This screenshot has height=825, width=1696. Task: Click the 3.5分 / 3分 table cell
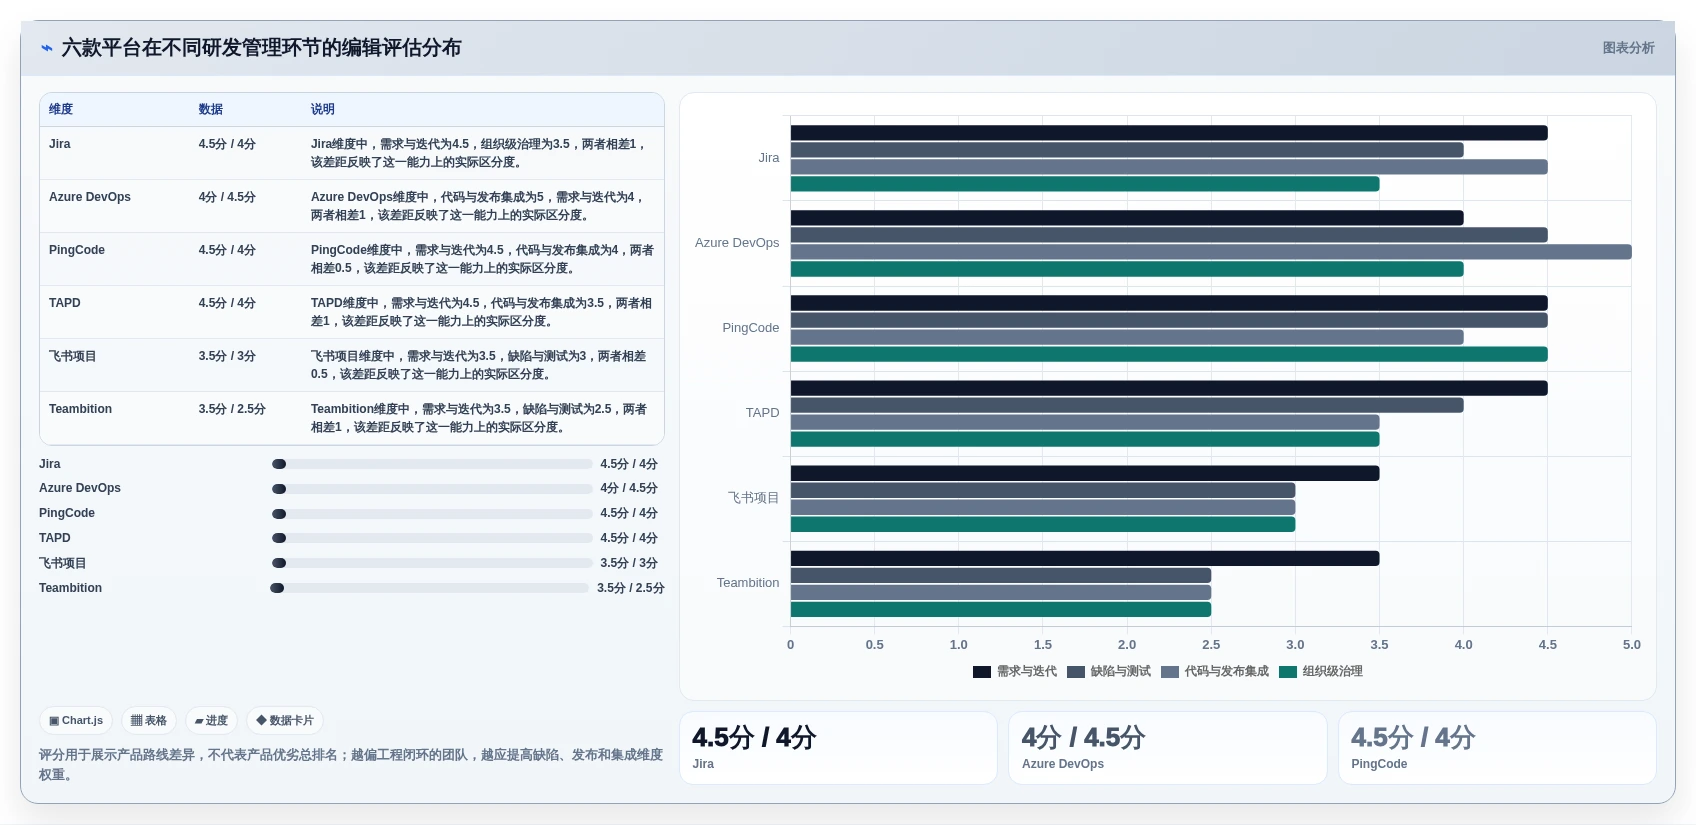(x=227, y=356)
